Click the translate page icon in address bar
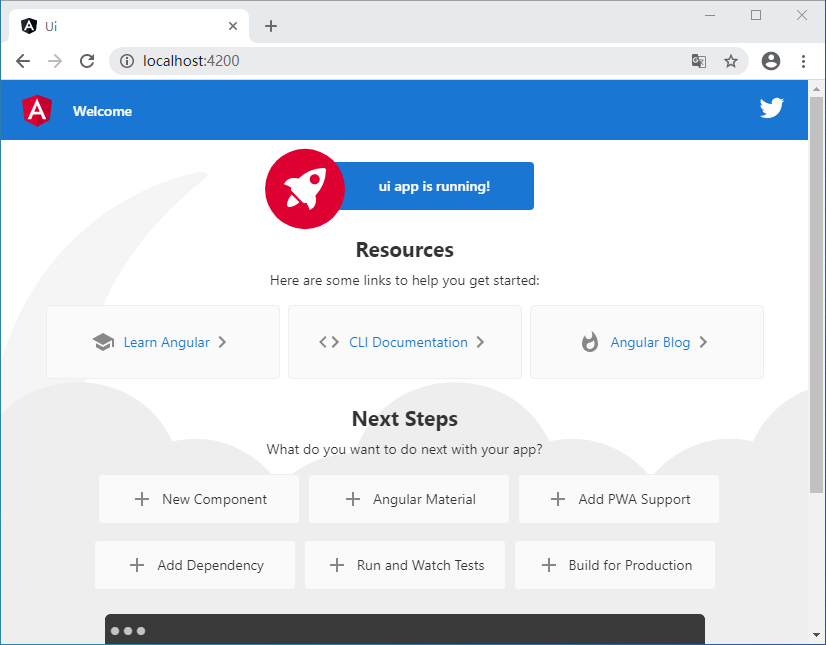 coord(699,61)
